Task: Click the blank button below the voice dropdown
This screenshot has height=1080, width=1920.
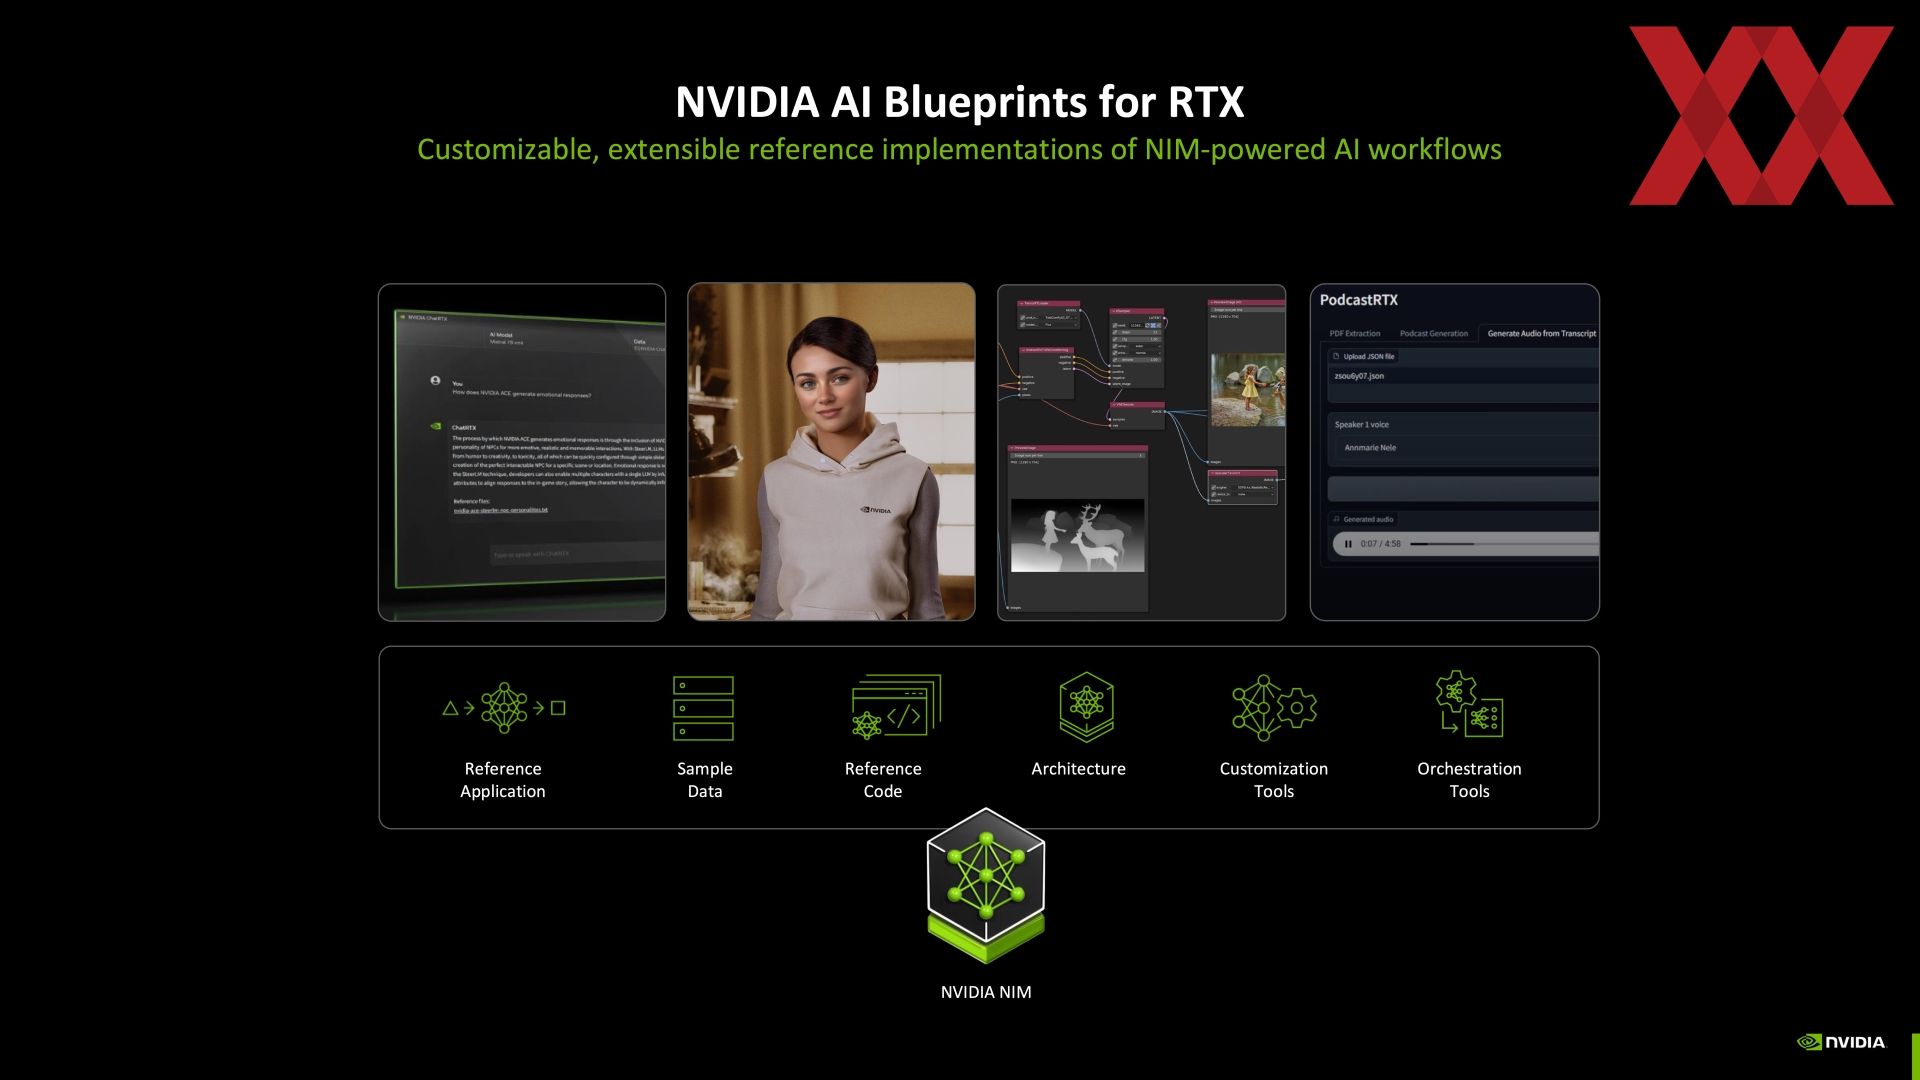Action: (x=1462, y=489)
